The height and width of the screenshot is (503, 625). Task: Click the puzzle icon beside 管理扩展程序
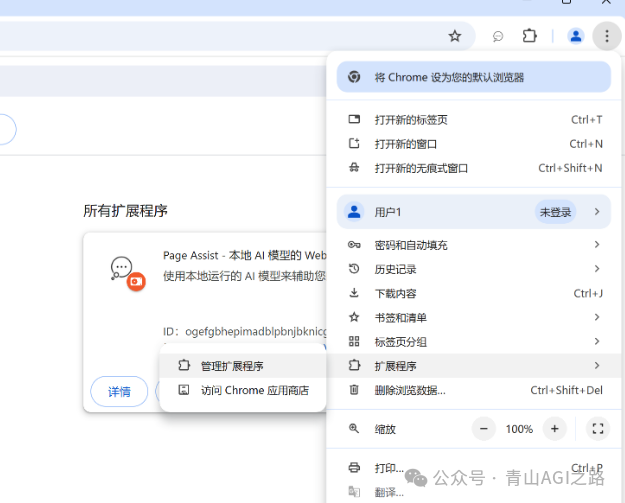click(184, 365)
